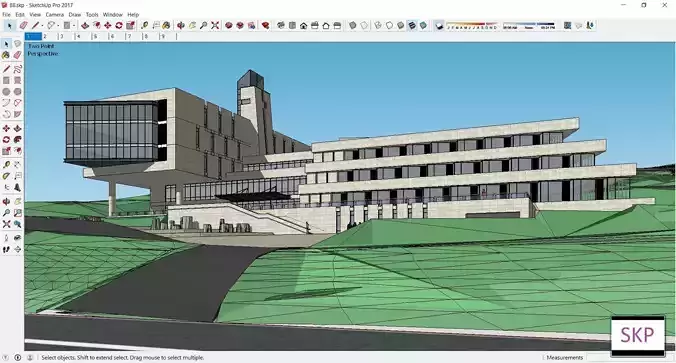The height and width of the screenshot is (363, 676).
Task: Activate Orbit tool in the top toolbar
Action: pyautogui.click(x=181, y=25)
